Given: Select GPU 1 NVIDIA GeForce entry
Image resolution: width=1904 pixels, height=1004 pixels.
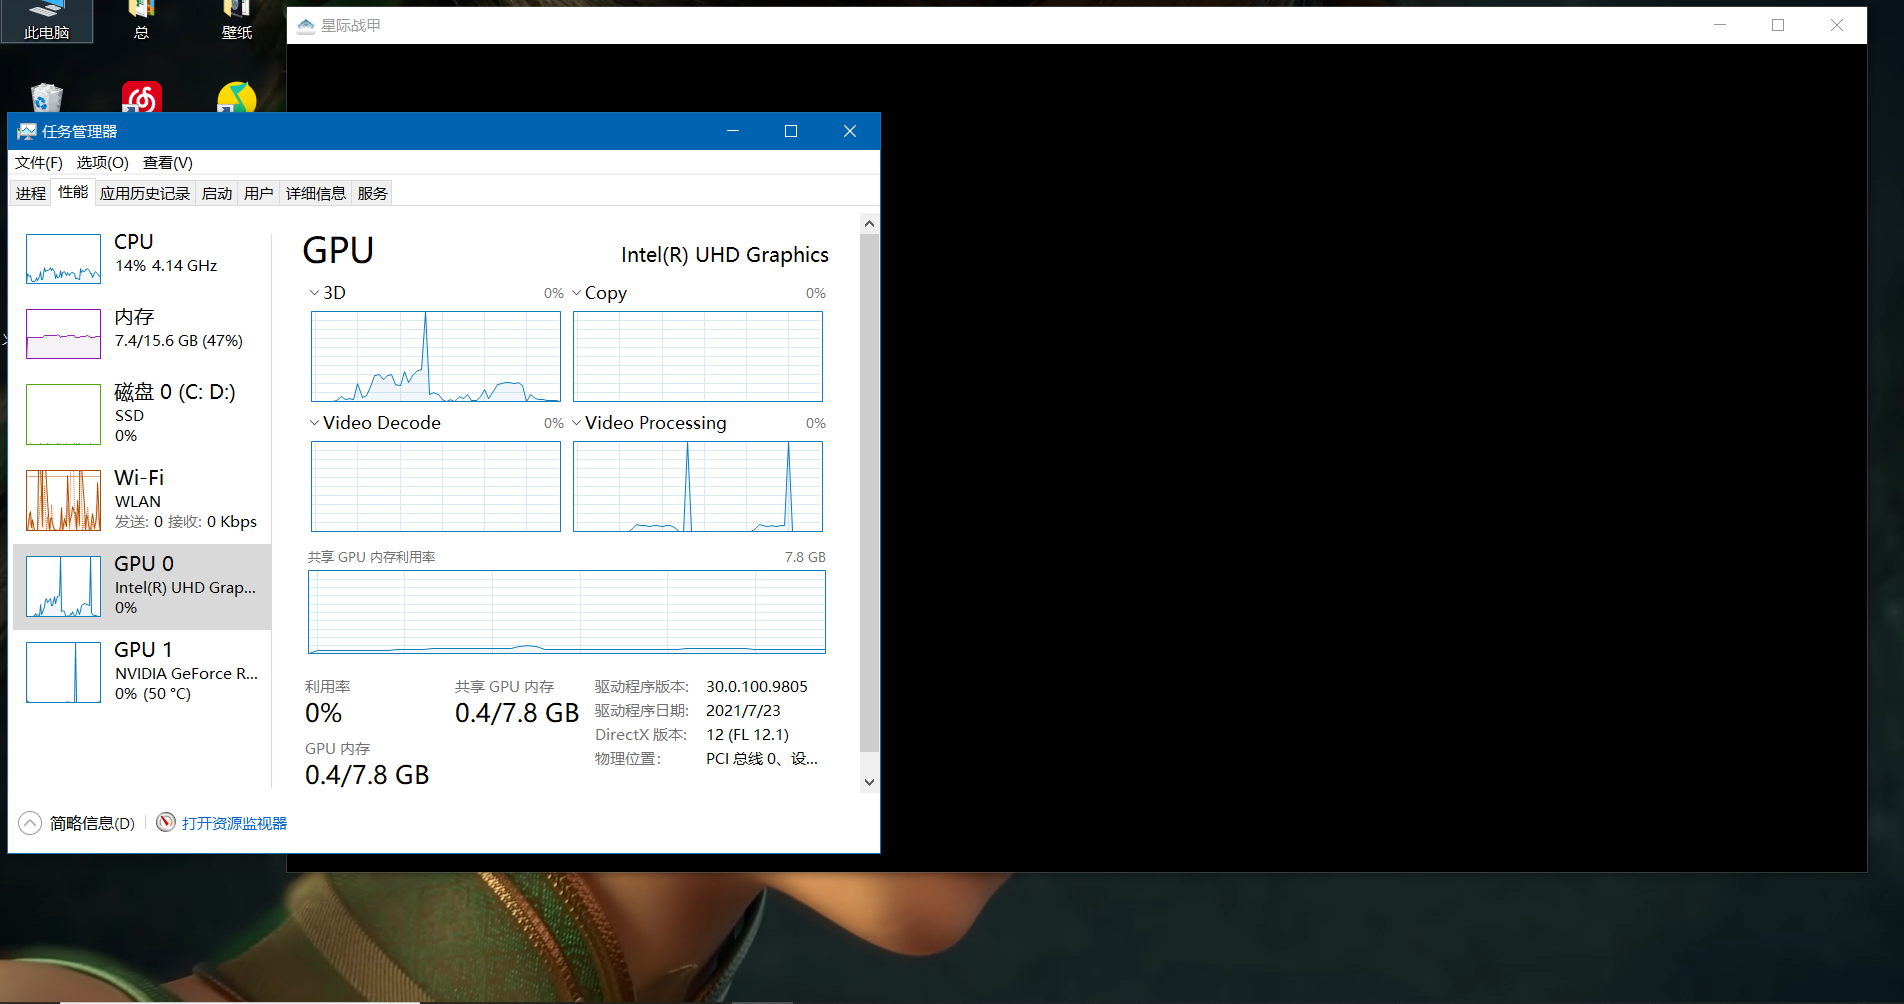Looking at the screenshot, I should click(x=140, y=671).
